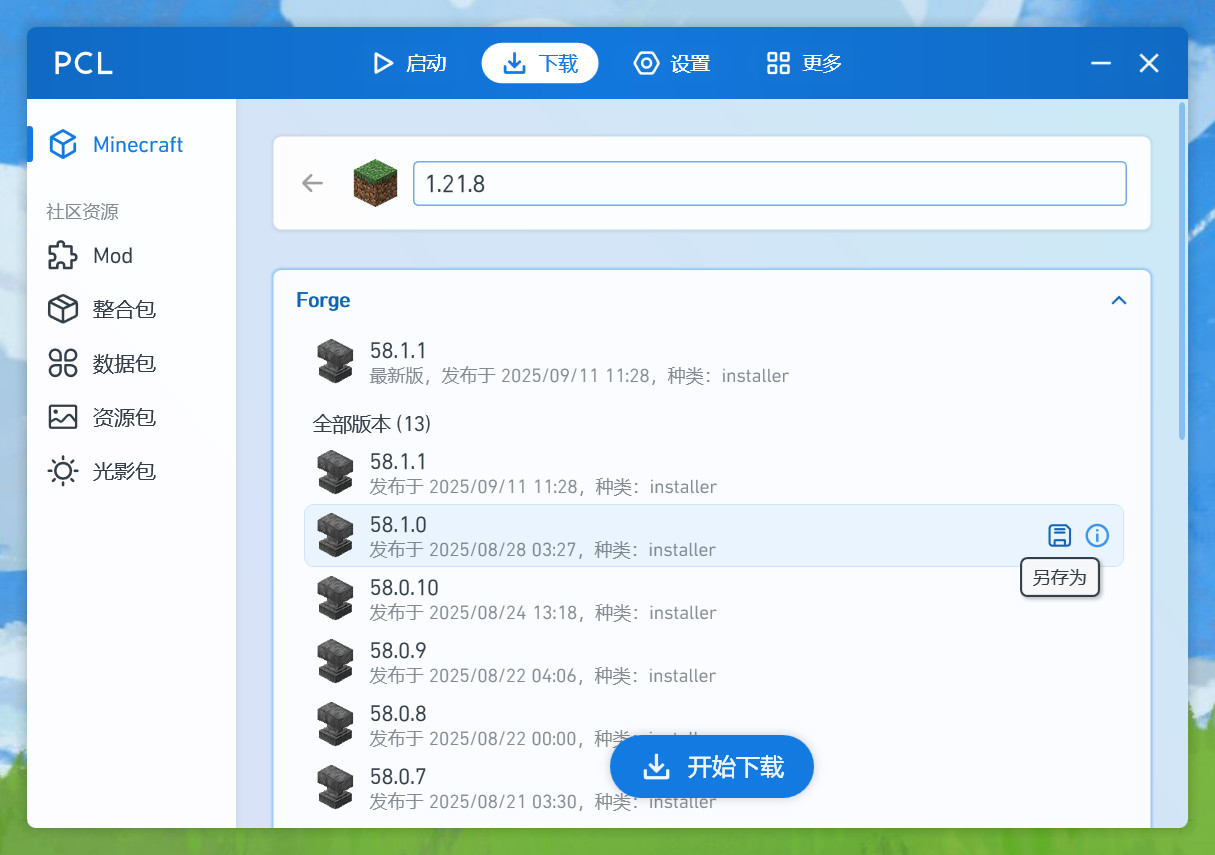The image size is (1215, 855).
Task: Minimize the PCL window
Action: tap(1101, 64)
